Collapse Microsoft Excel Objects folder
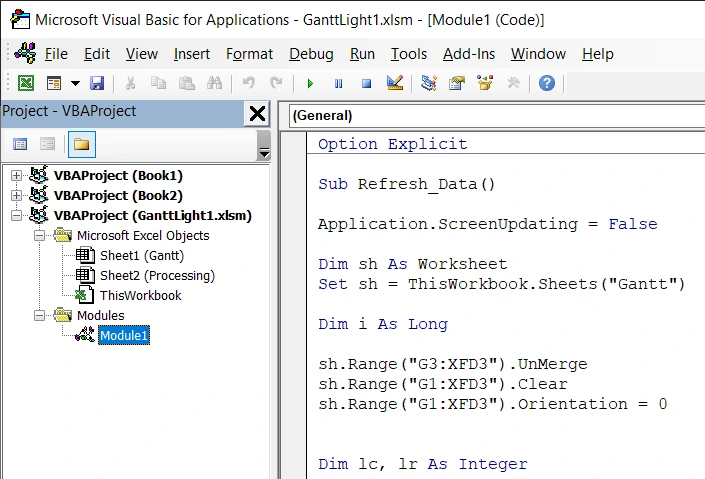 (40, 235)
